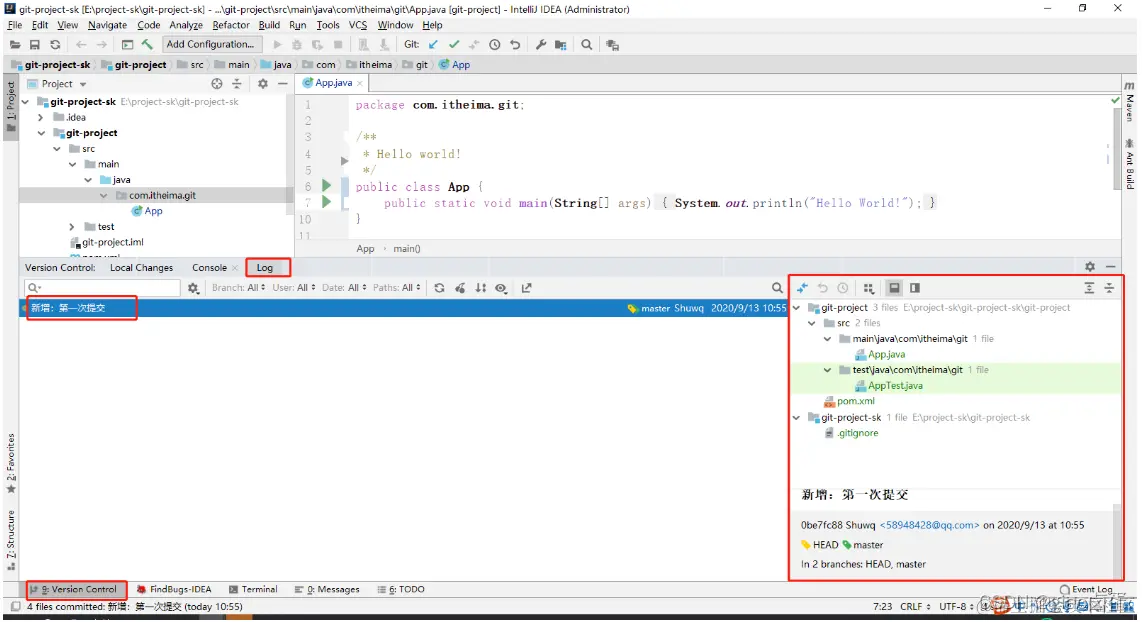Click Collapse All icon in commit details
1142x622 pixels.
click(1109, 288)
